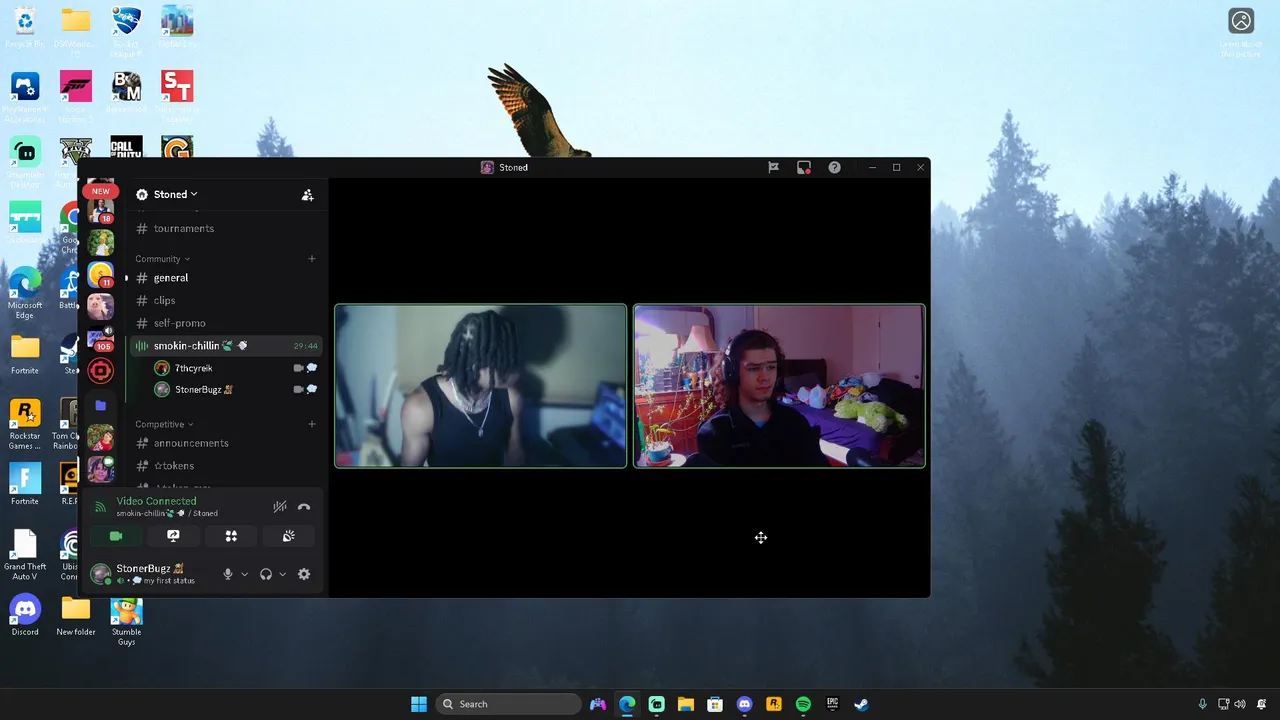
Task: Open the server with 105 badge
Action: [x=100, y=339]
